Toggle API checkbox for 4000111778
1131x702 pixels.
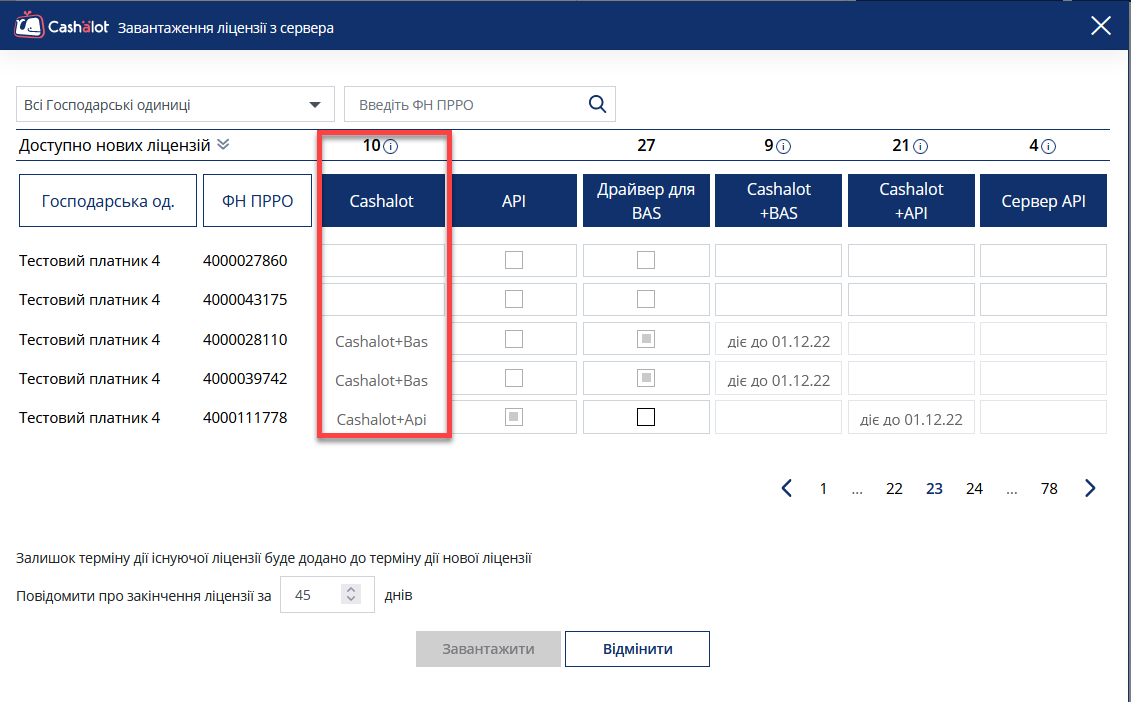coord(514,416)
